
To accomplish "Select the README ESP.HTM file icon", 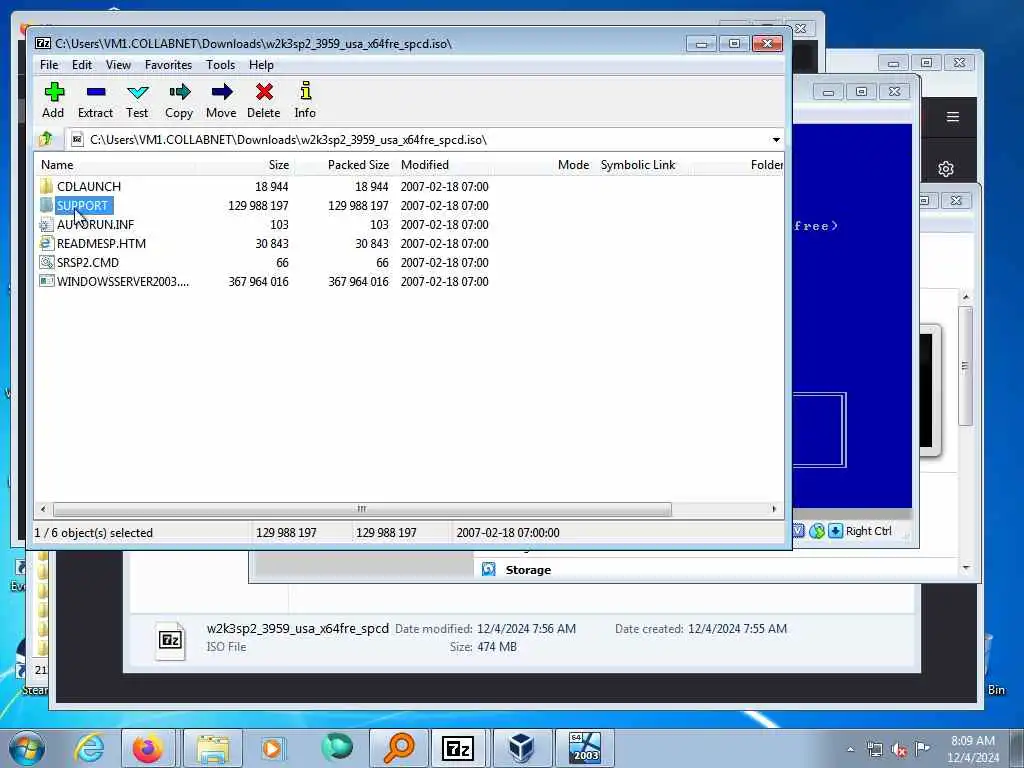I will pyautogui.click(x=46, y=244).
